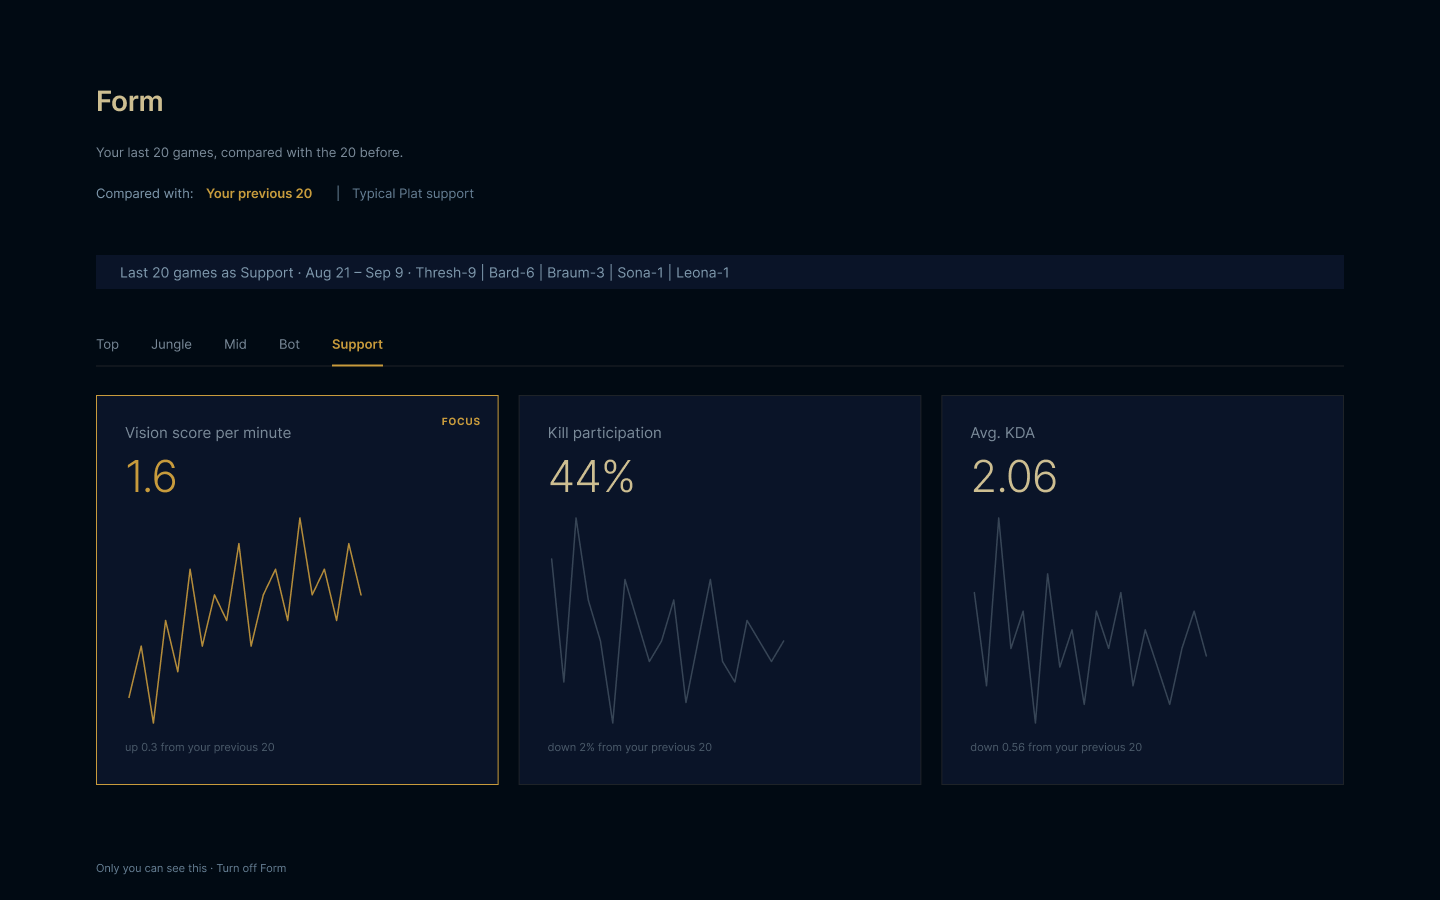
Task: Open the Mid role tab
Action: click(235, 344)
